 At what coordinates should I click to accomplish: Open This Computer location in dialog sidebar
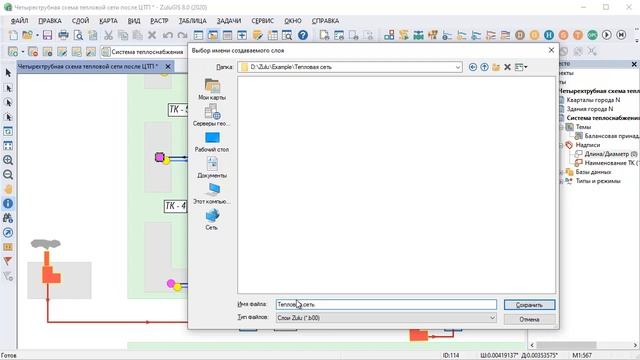point(212,193)
